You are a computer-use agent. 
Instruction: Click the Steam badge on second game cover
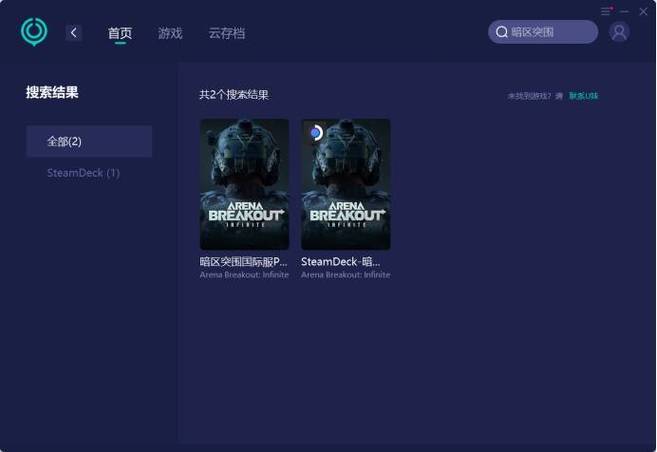click(316, 133)
